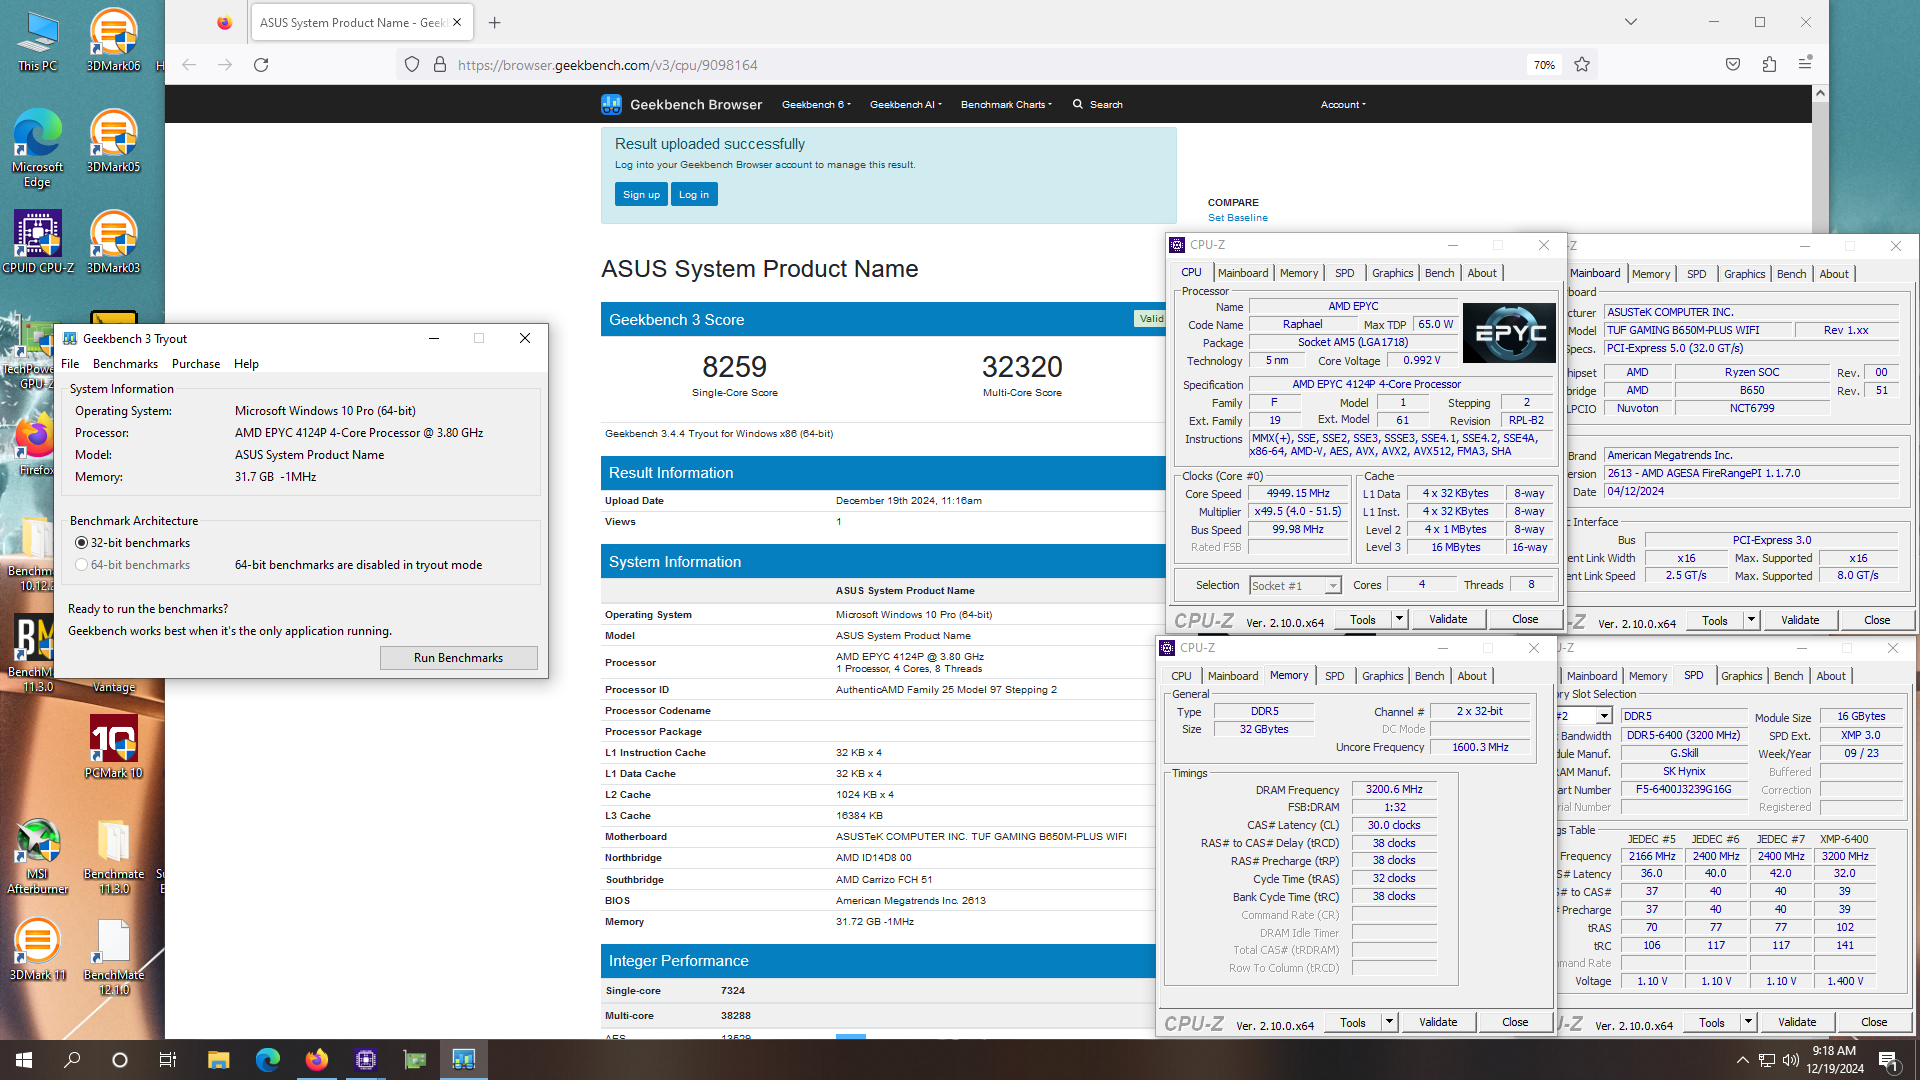Open Socket #1 selection dropdown
1920x1080 pixels.
[x=1295, y=586]
